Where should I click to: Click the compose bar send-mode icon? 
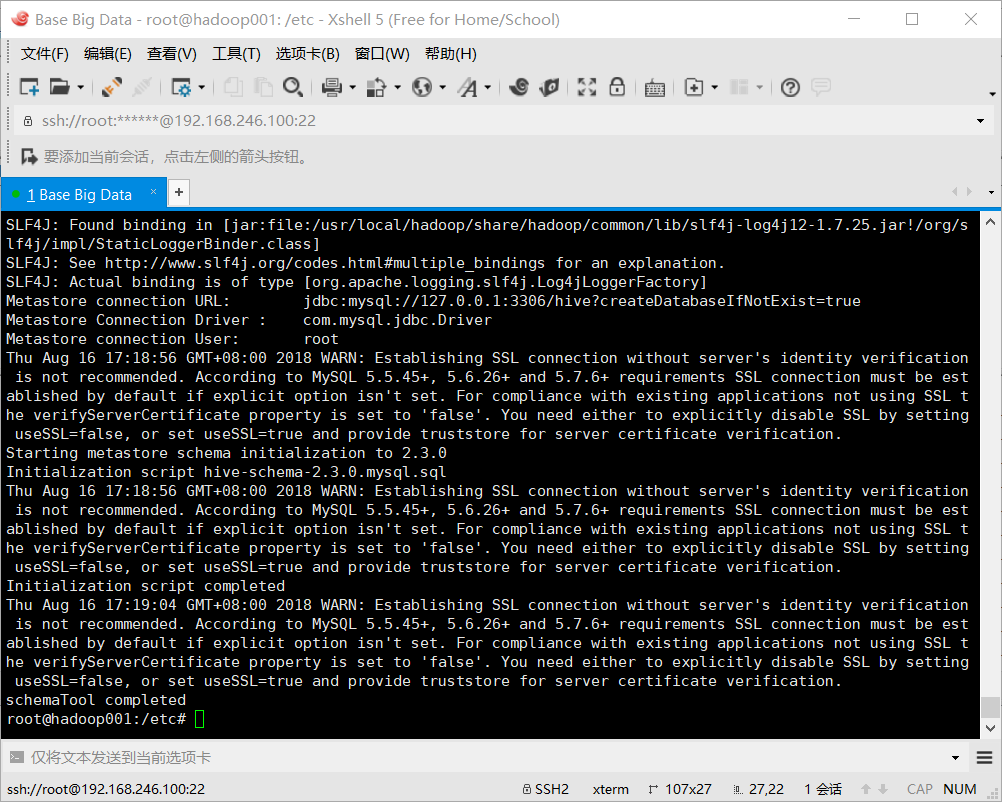tap(17, 757)
